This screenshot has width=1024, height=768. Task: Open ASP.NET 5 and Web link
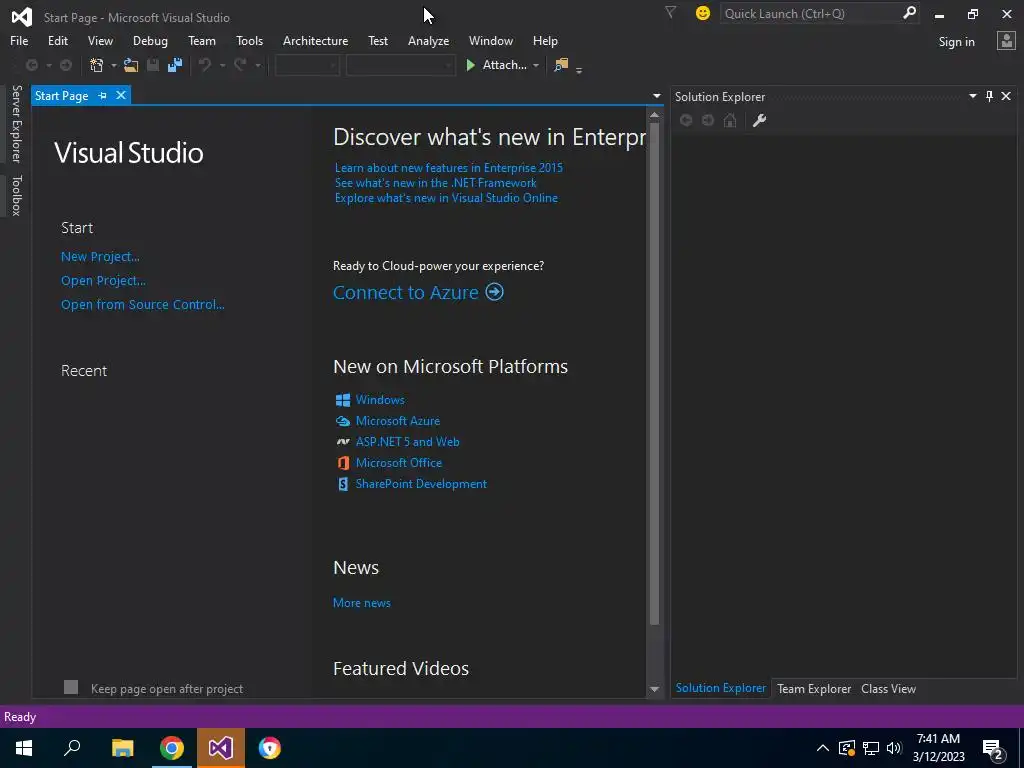(408, 441)
